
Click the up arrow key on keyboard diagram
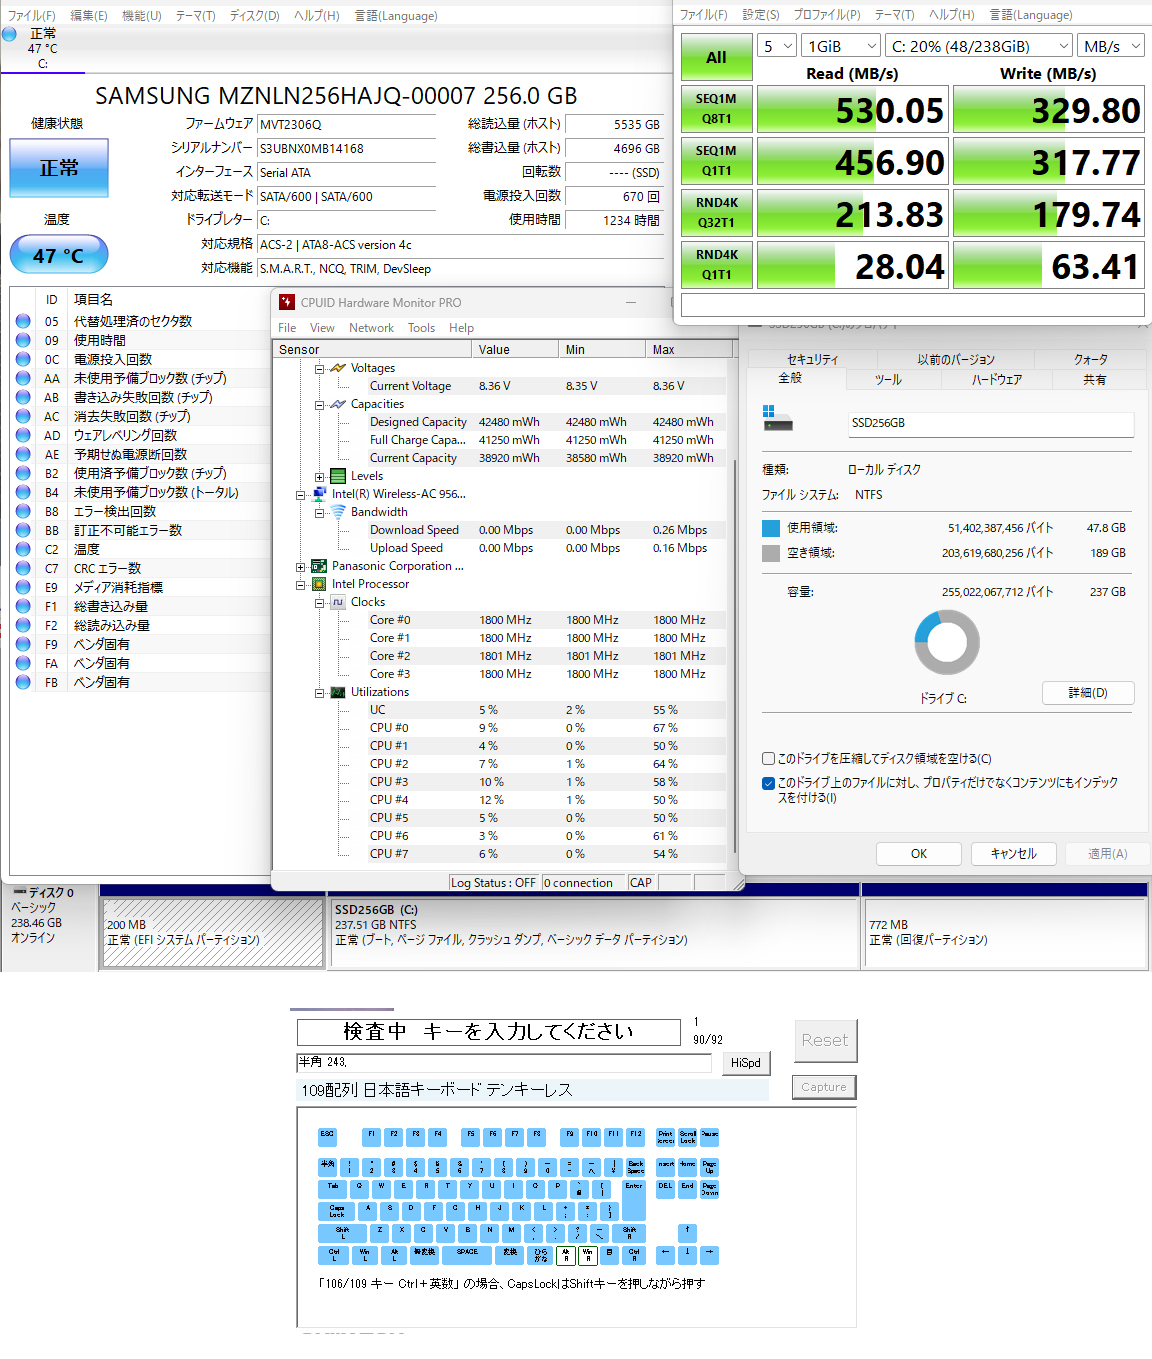(x=687, y=1232)
